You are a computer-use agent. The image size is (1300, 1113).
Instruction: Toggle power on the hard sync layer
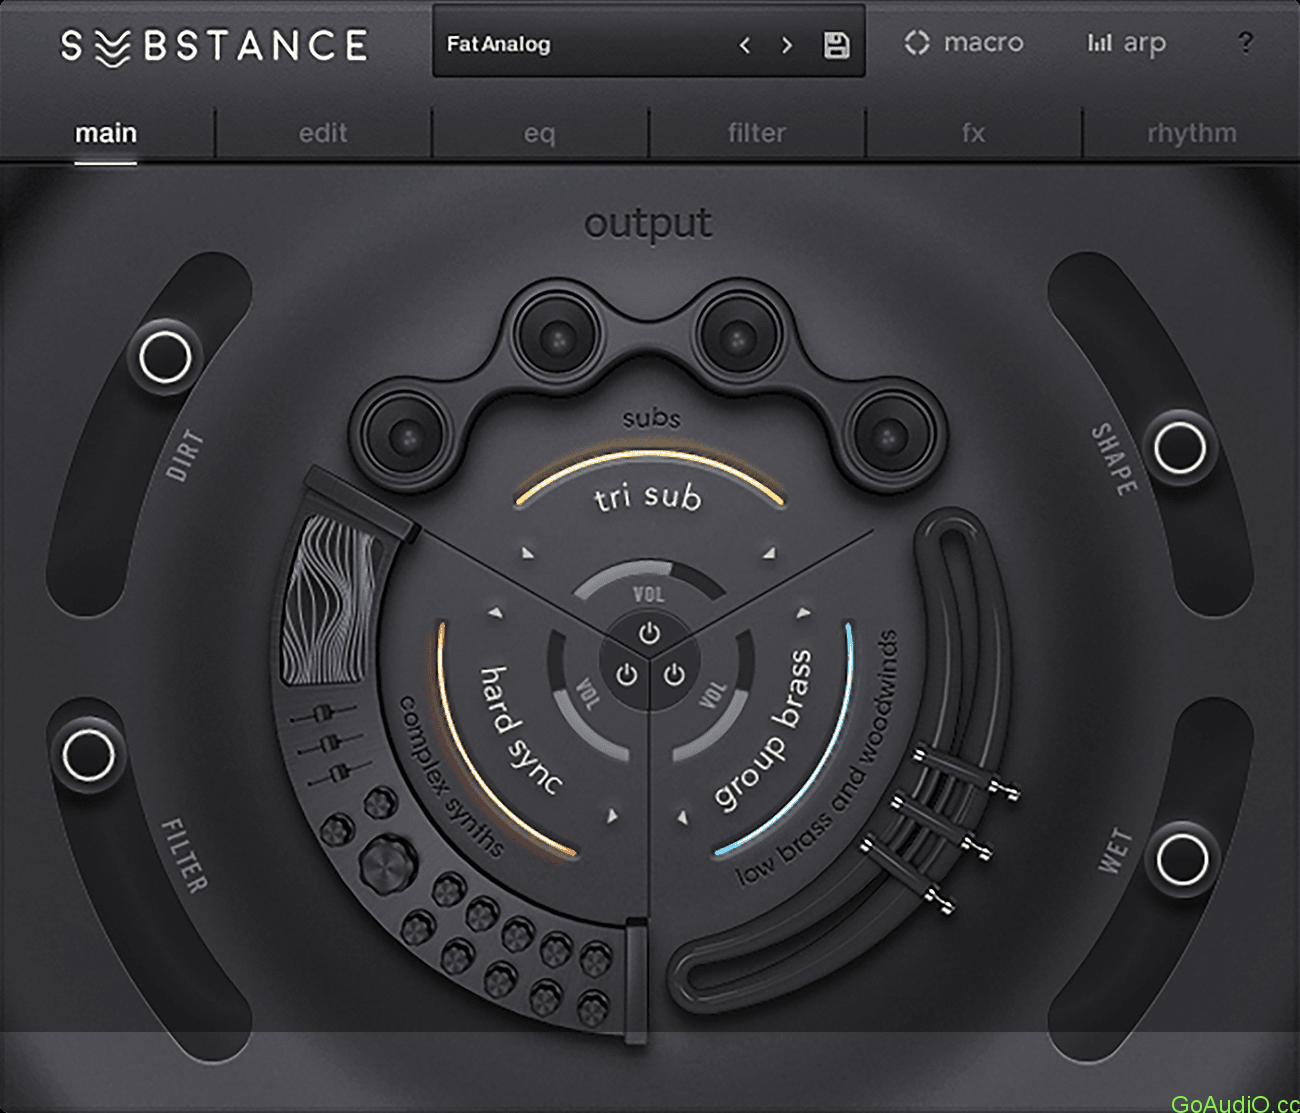pos(627,672)
